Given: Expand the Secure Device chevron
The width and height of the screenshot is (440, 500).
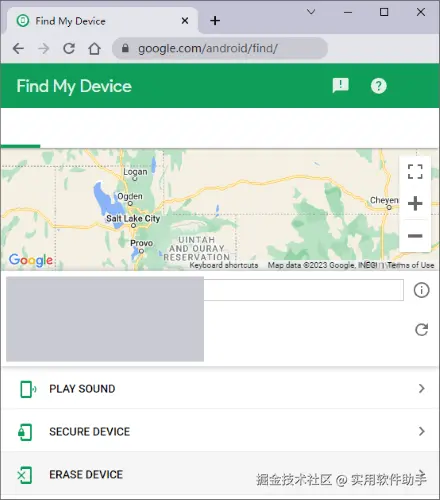Looking at the screenshot, I should pyautogui.click(x=422, y=431).
